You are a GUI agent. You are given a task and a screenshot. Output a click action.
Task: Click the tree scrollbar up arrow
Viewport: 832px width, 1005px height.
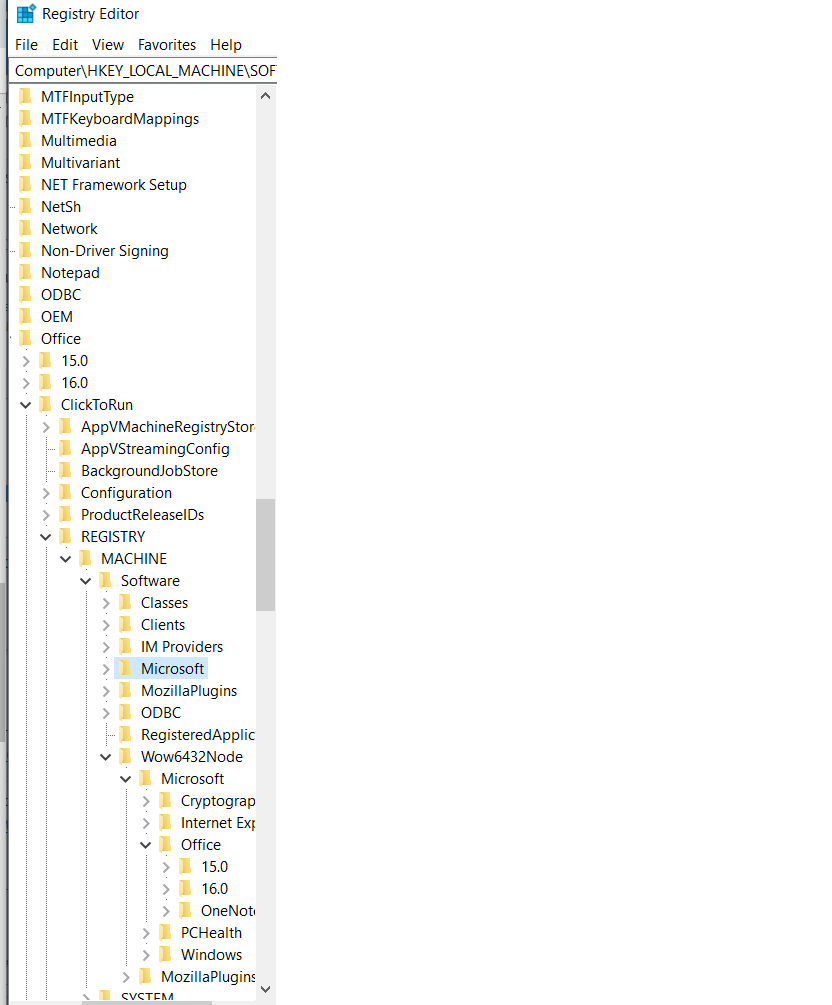click(265, 96)
